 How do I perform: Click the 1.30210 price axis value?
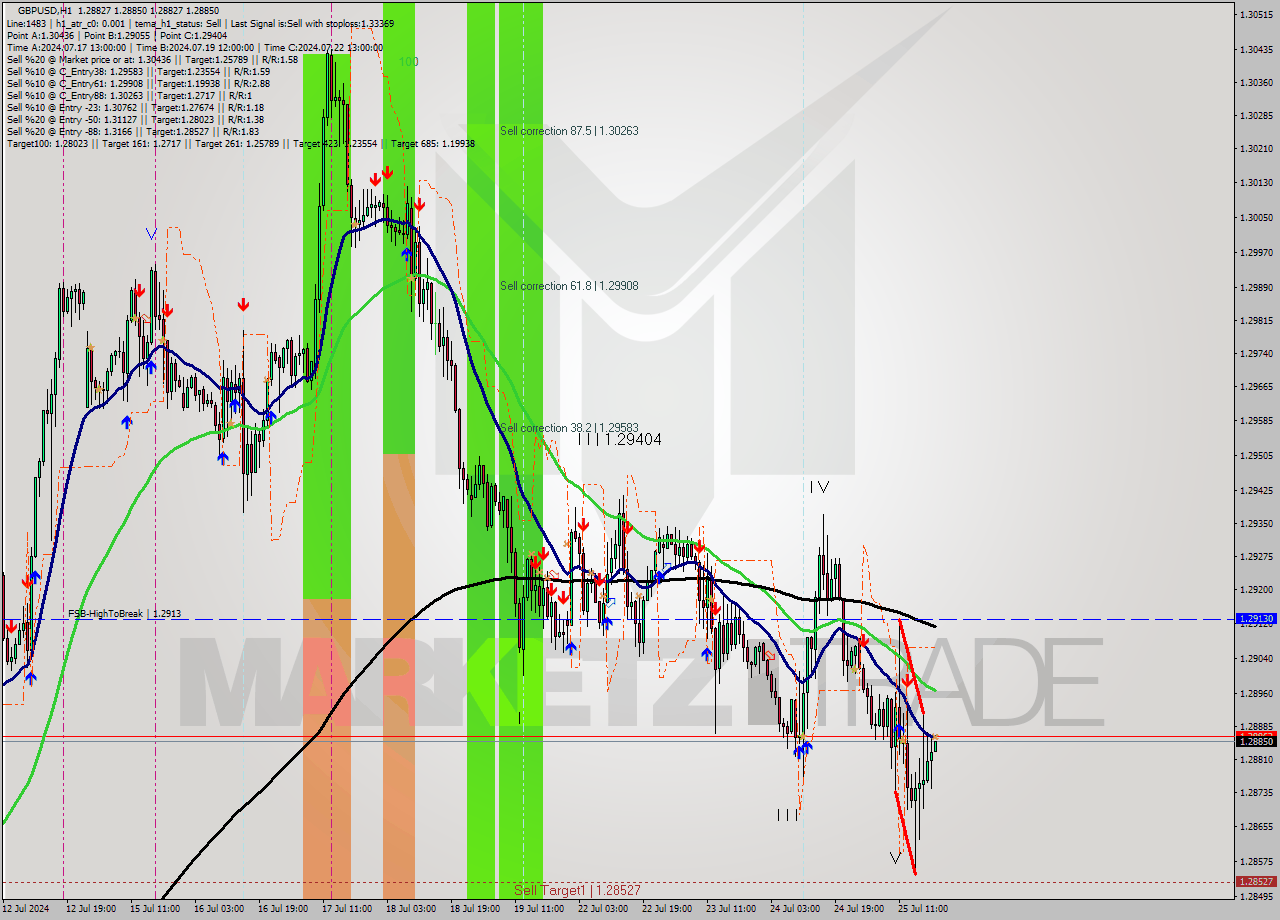click(1256, 148)
